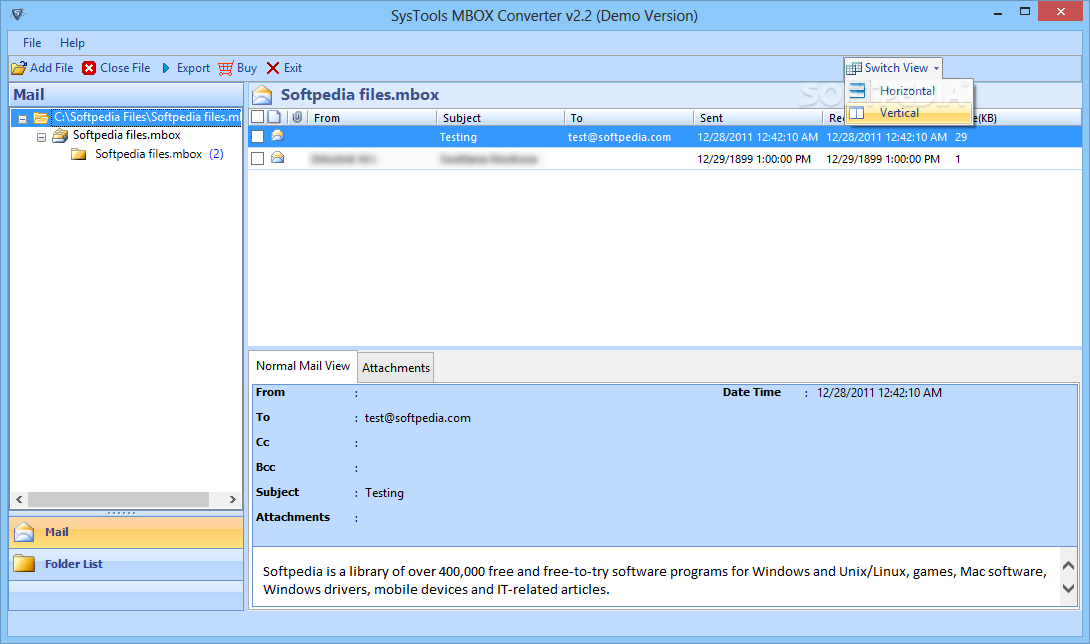Viewport: 1090px width, 644px height.
Task: Click the folder icon of C:\Softpedia Files root
Action: [41, 118]
